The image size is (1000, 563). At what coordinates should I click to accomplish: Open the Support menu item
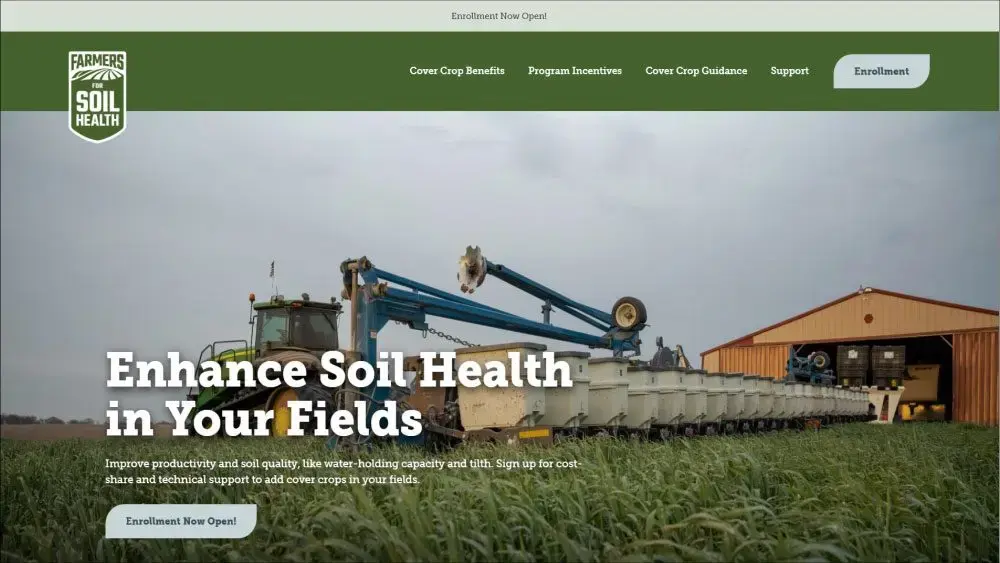point(789,71)
